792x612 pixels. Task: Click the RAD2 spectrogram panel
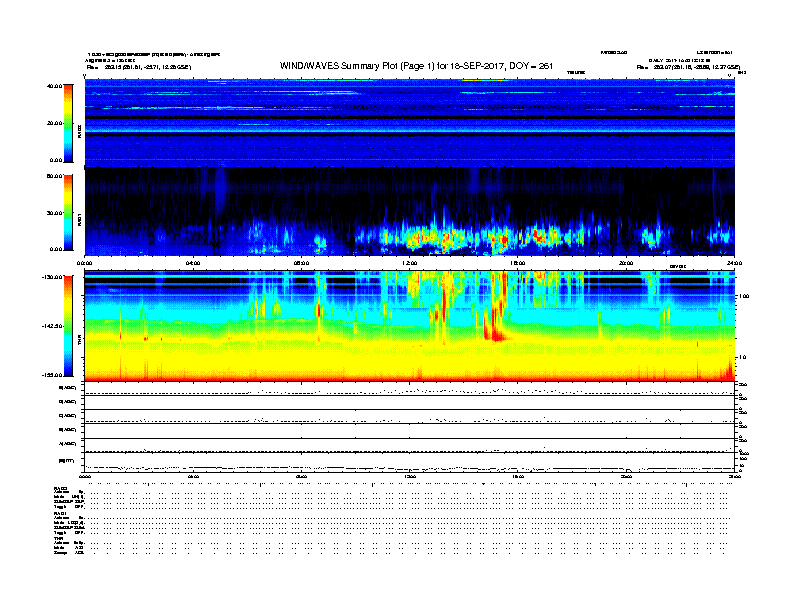(410, 123)
